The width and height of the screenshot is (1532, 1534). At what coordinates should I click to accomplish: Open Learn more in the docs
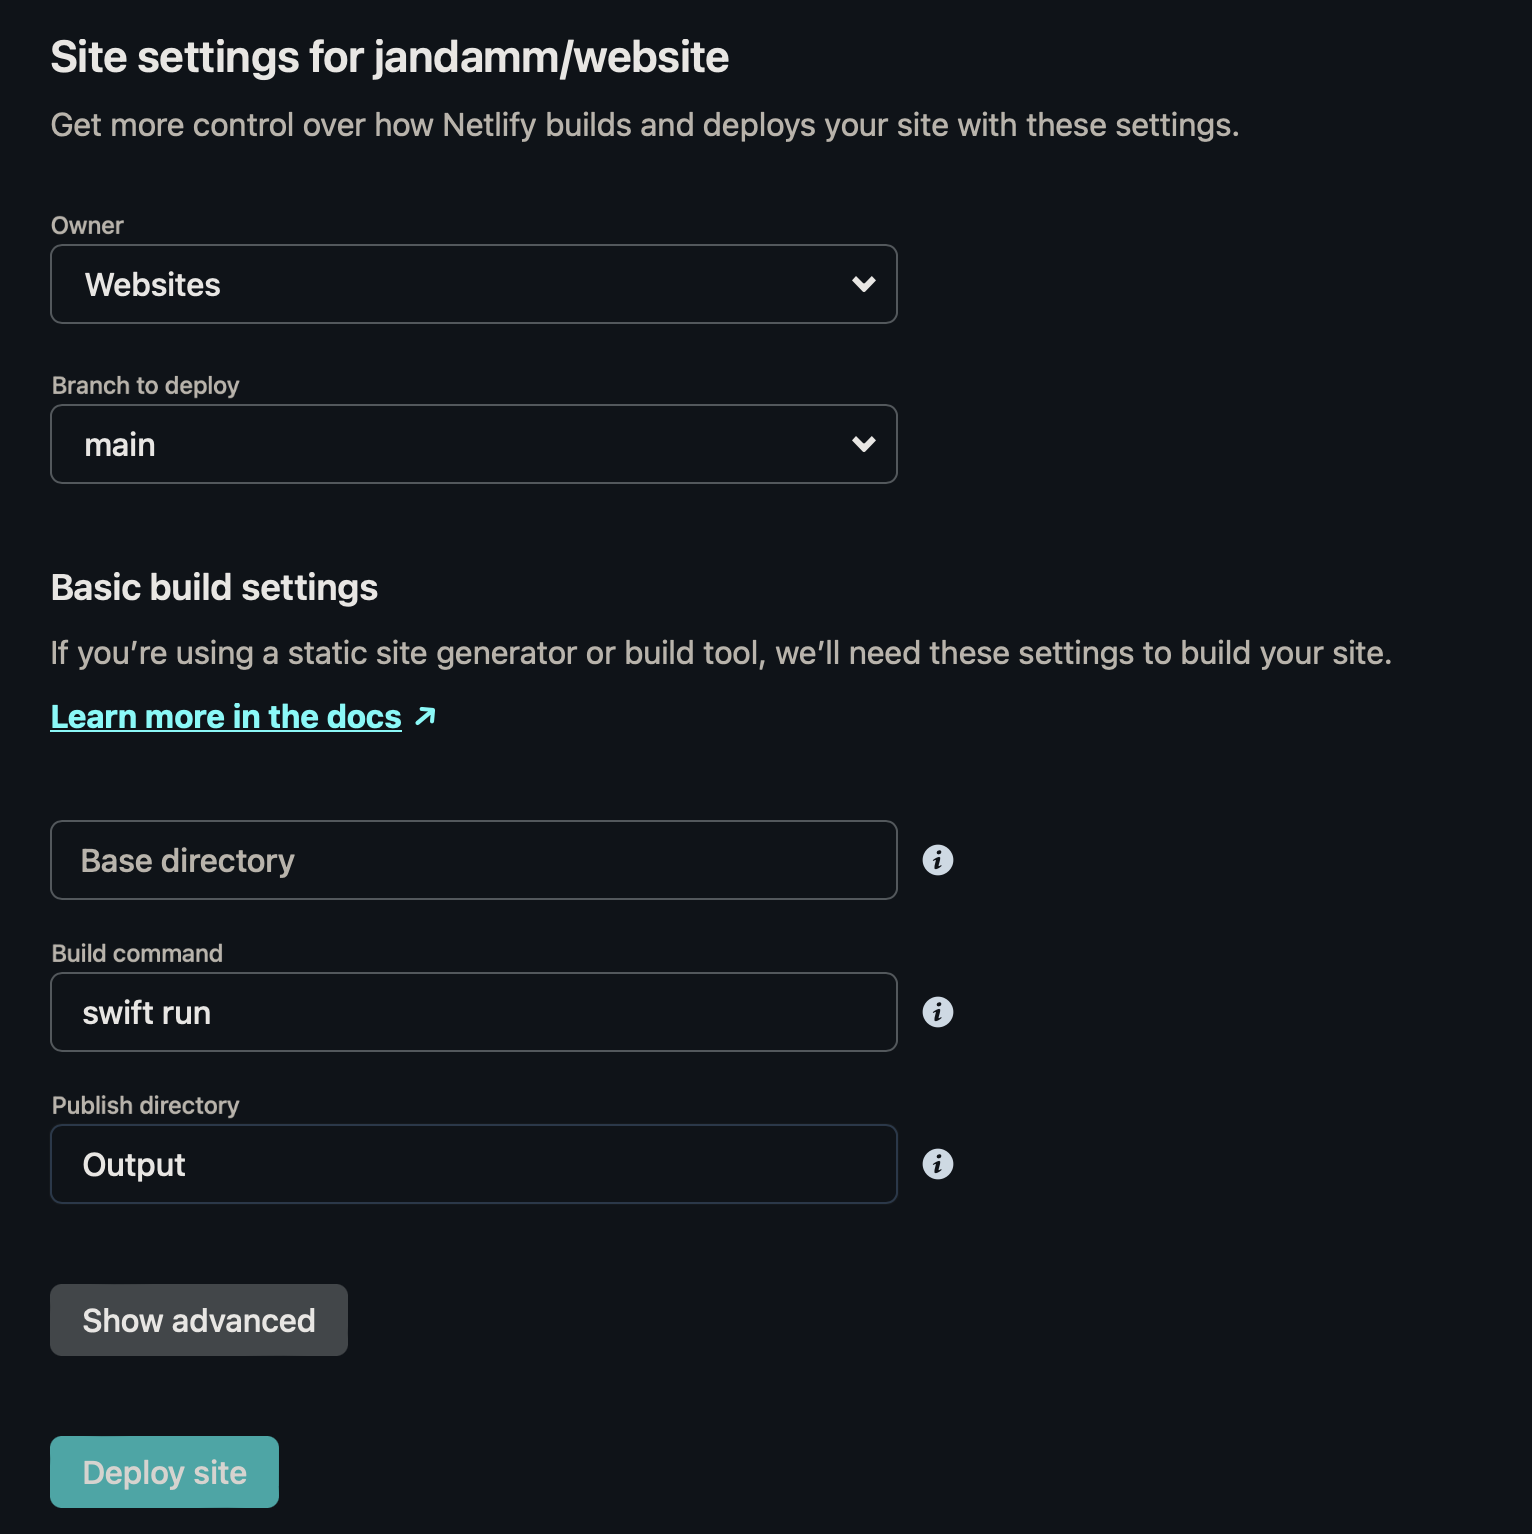coord(226,715)
